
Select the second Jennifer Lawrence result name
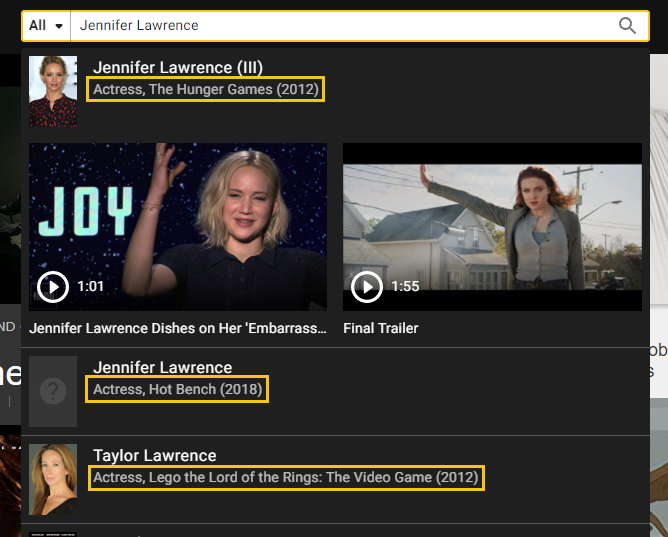163,368
